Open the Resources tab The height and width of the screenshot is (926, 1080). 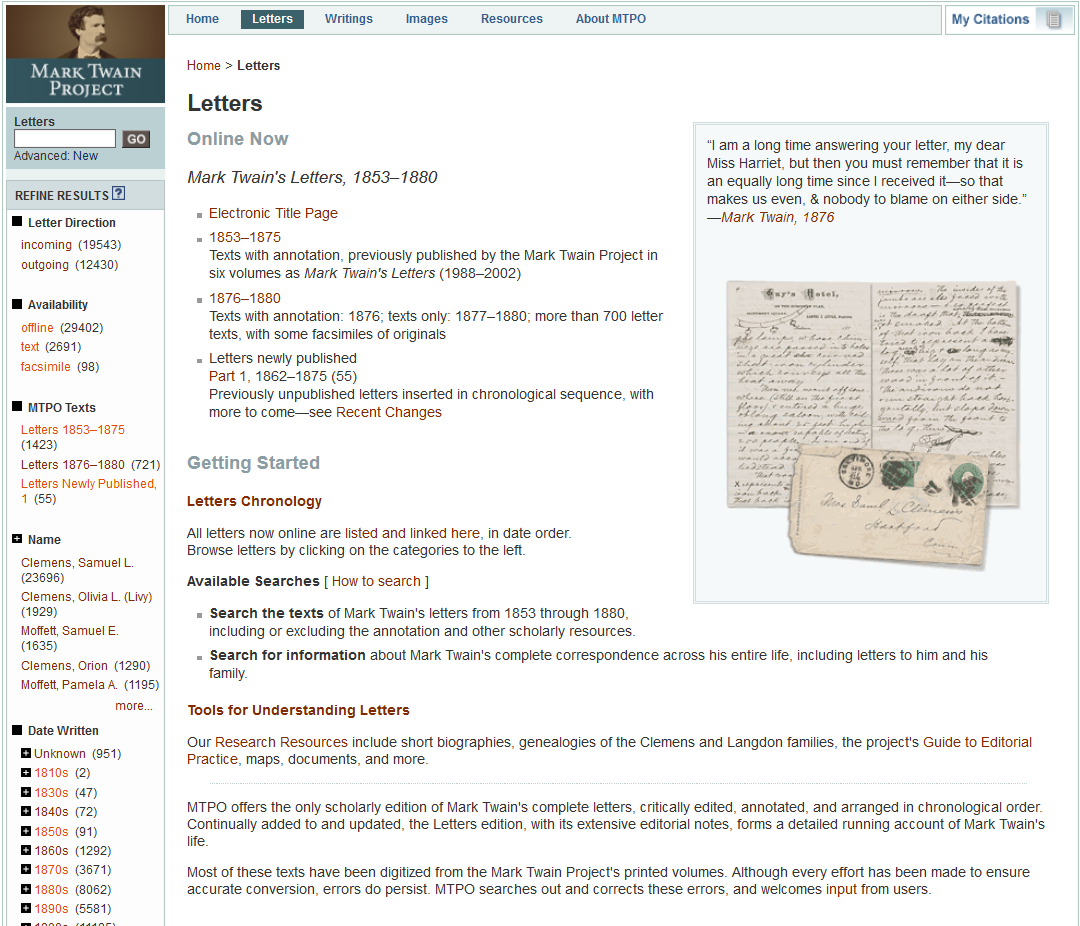512,19
